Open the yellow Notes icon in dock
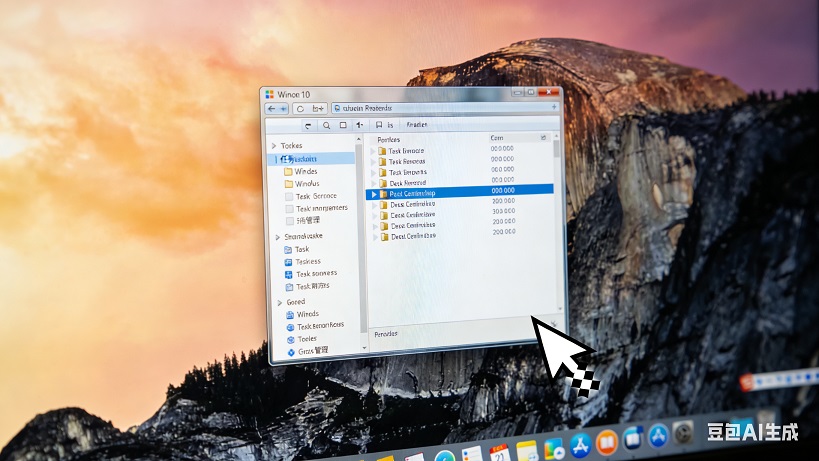The height and width of the screenshot is (461, 819). coord(527,451)
